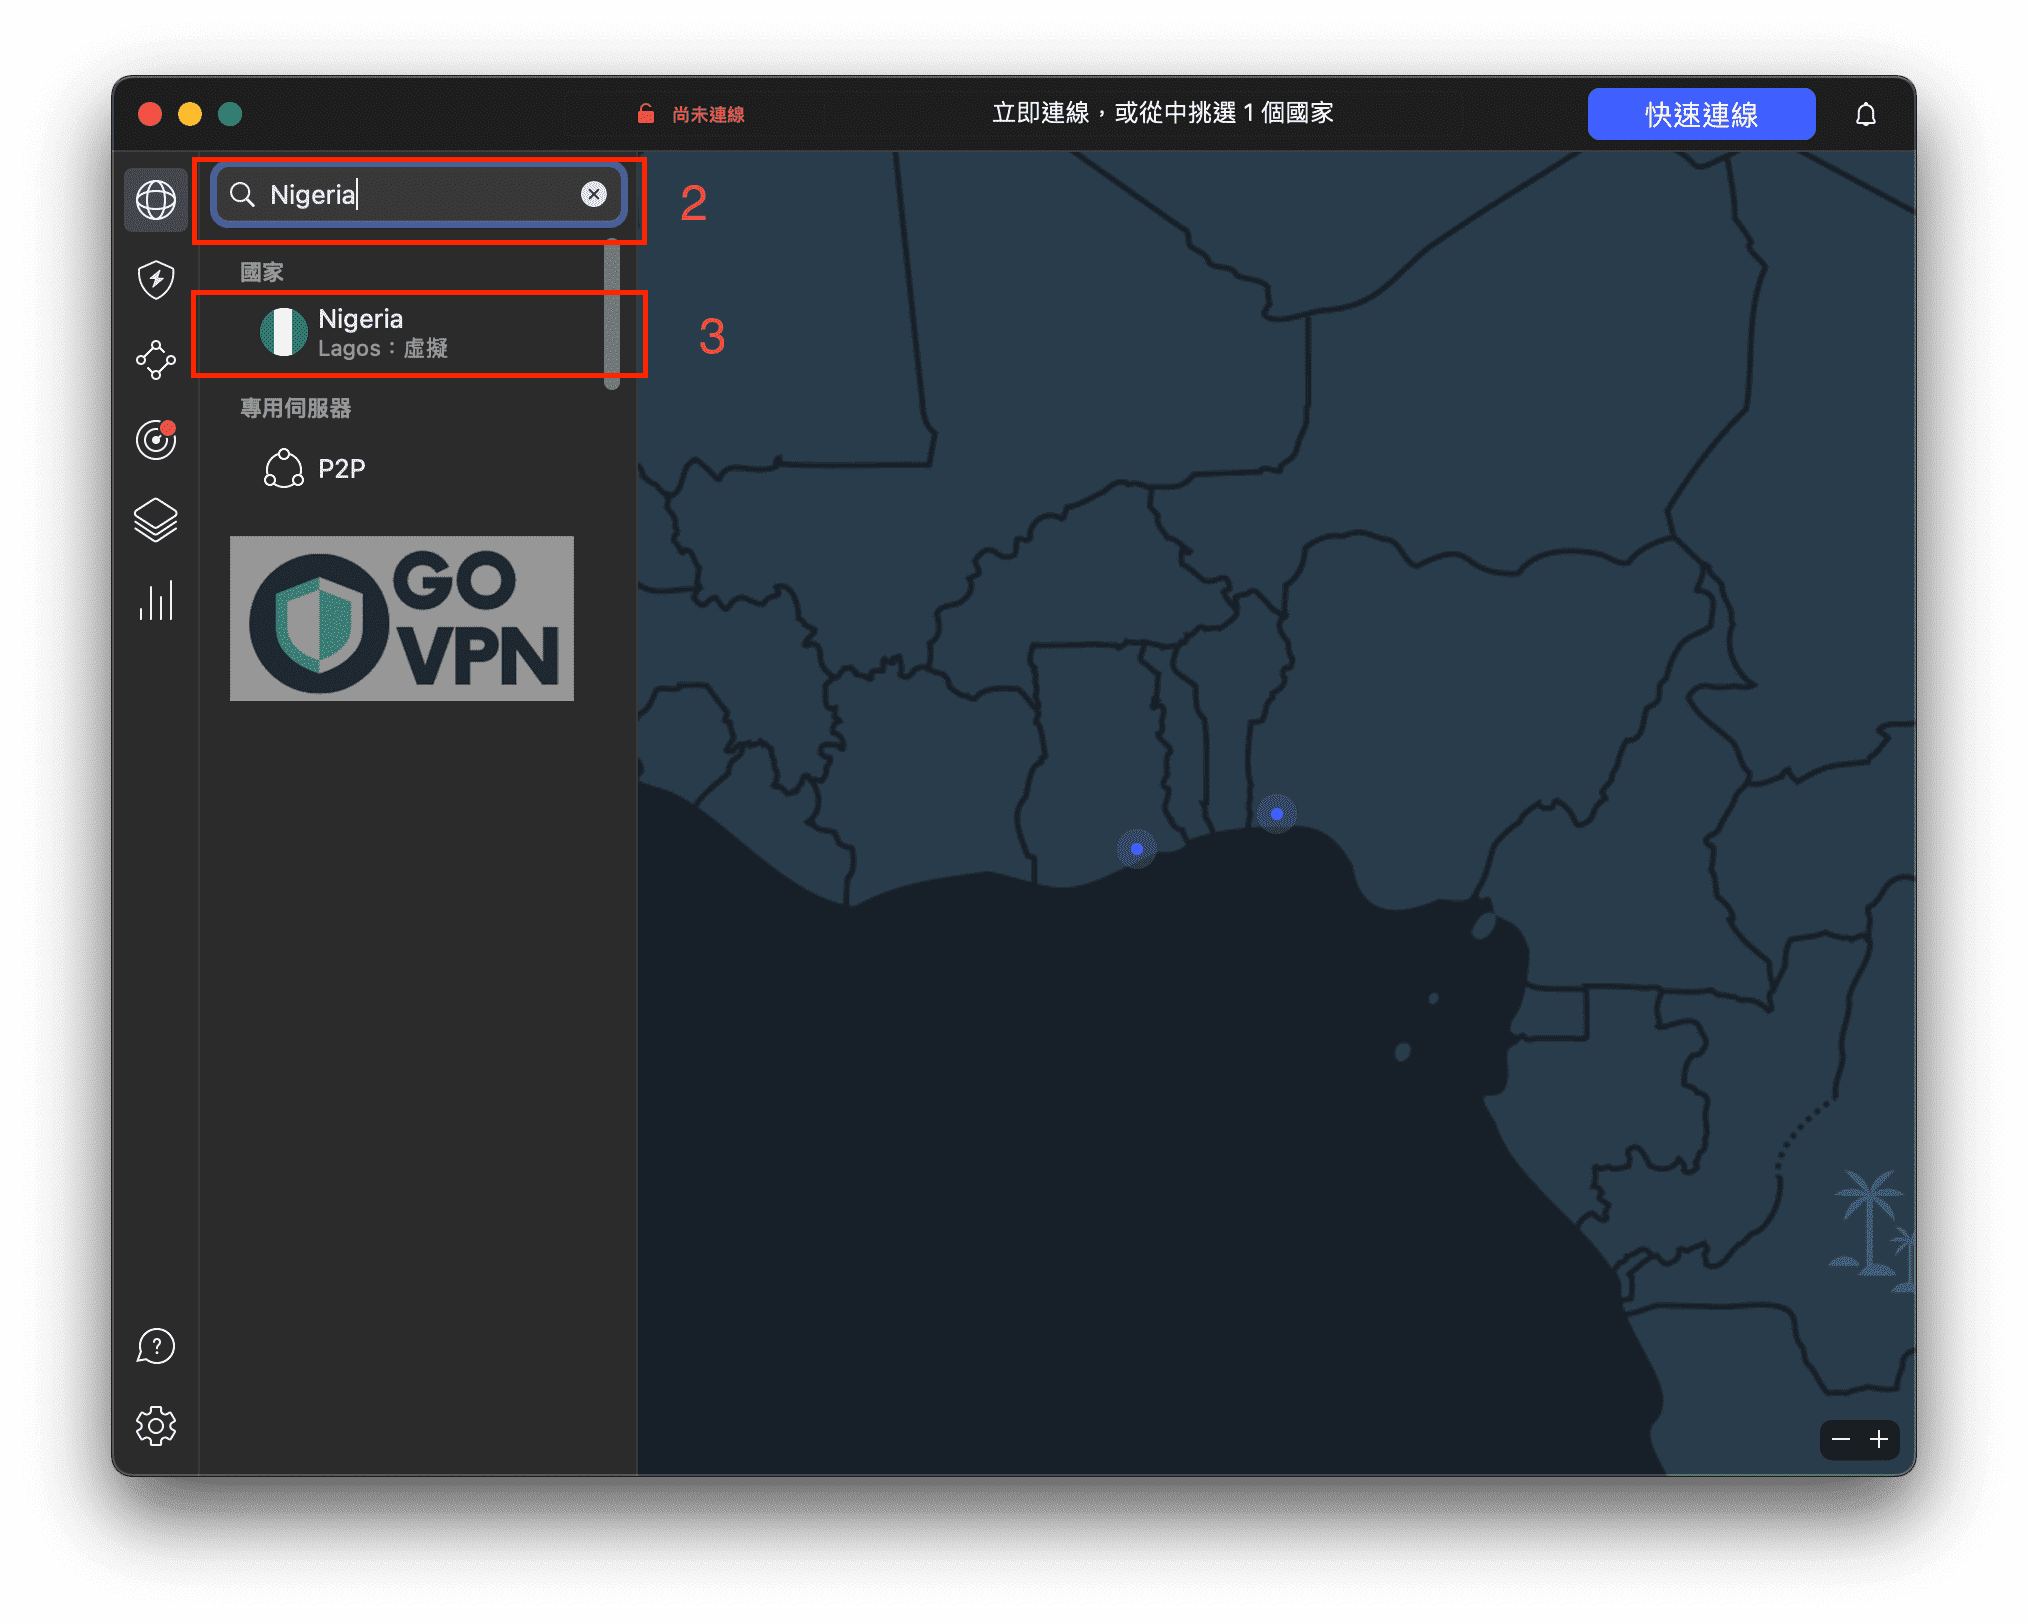The width and height of the screenshot is (2028, 1624).
Task: Click the stacked layers sidebar icon
Action: [156, 520]
